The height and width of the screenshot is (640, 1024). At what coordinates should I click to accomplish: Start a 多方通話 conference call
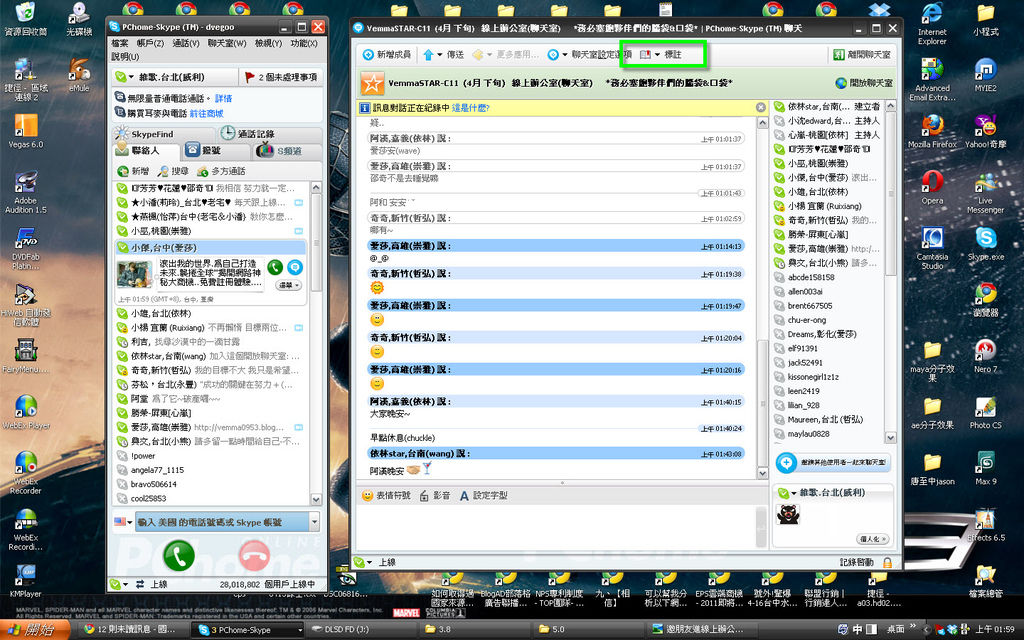(x=221, y=171)
